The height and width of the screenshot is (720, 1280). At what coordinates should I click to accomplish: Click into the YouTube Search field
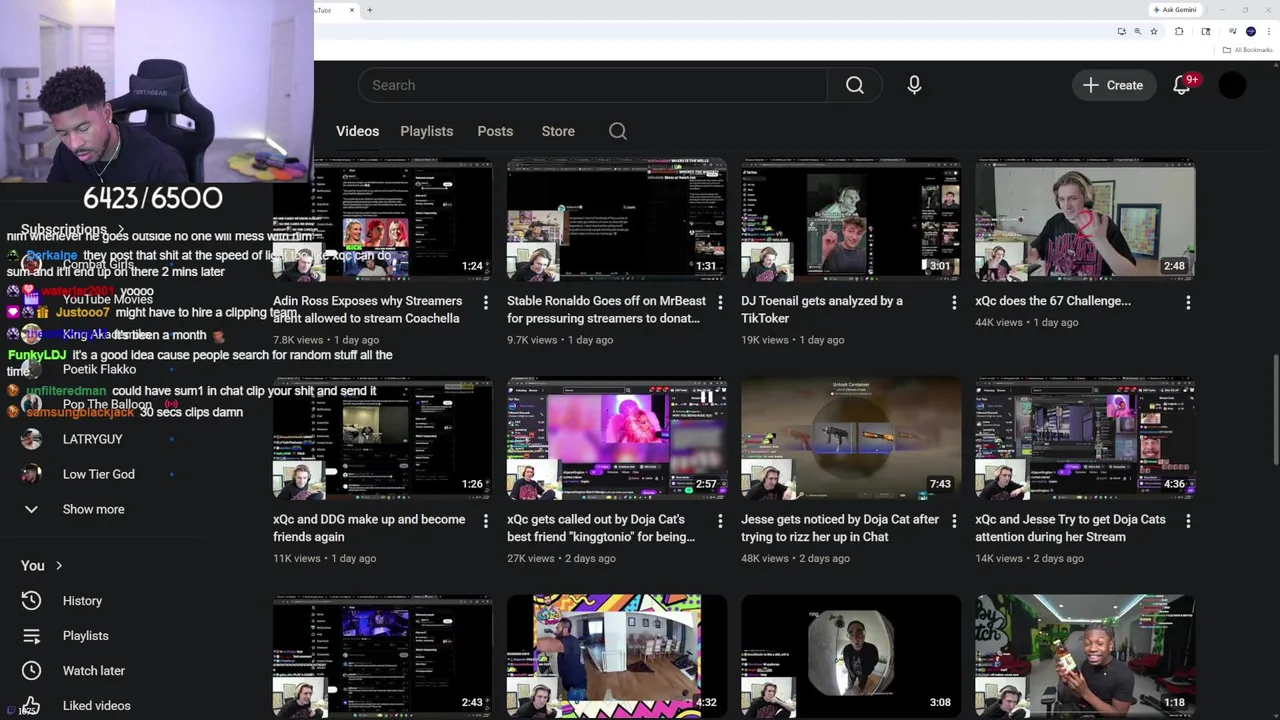point(592,85)
